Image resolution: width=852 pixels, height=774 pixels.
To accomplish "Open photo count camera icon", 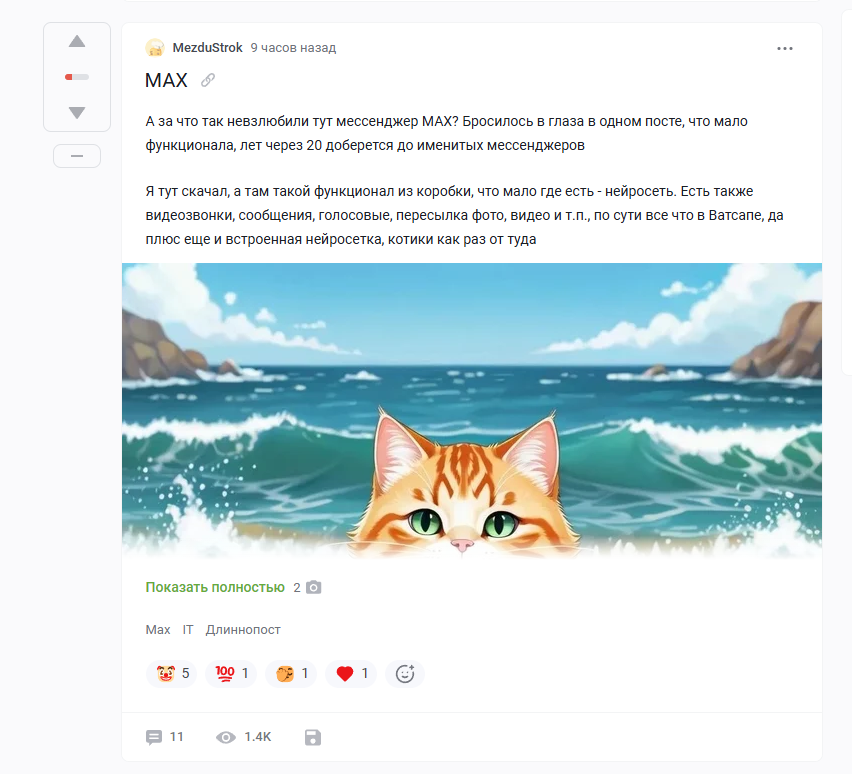I will tap(314, 587).
